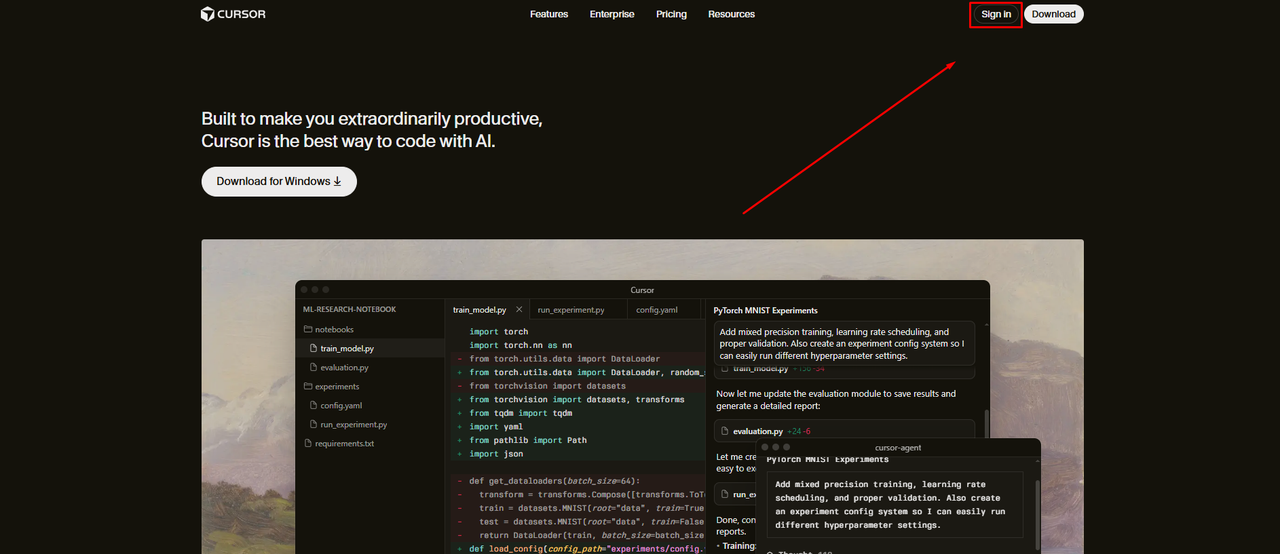Open the Resources menu

tap(731, 14)
